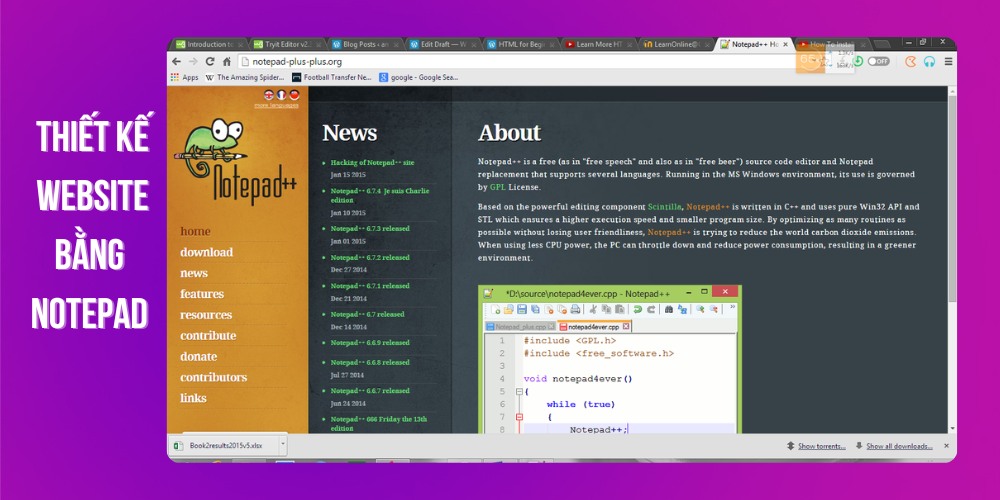Open the Football Transfer Ne bookmark
The width and height of the screenshot is (1000, 500).
[x=332, y=78]
